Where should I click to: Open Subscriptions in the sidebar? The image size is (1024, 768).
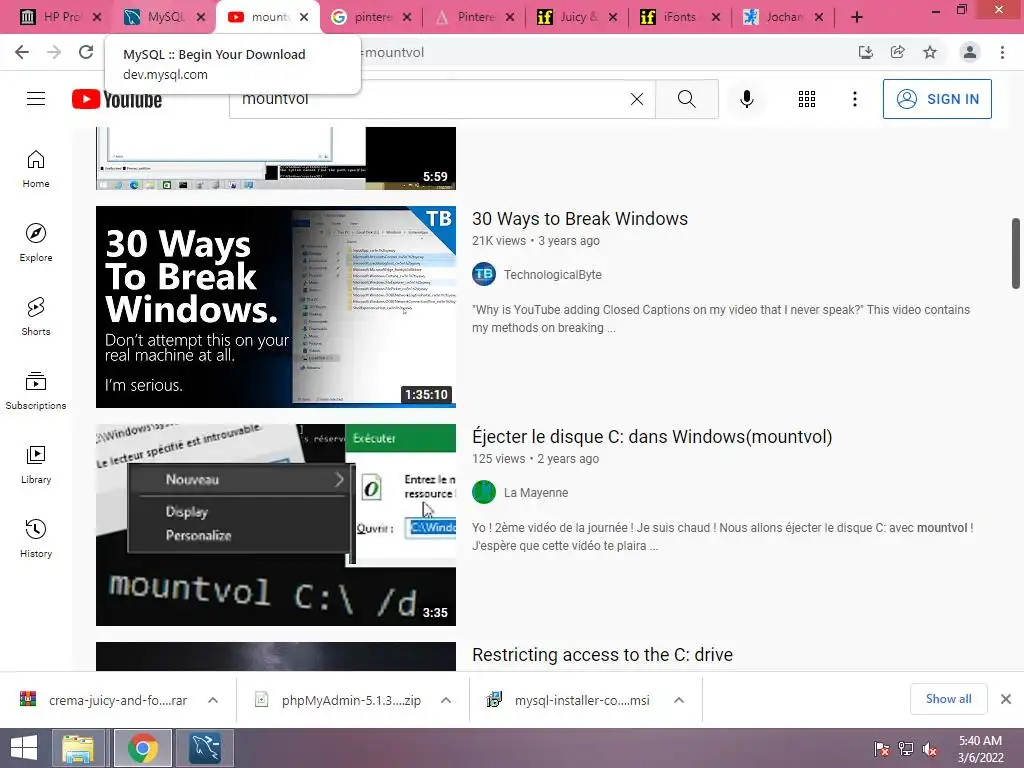point(36,391)
